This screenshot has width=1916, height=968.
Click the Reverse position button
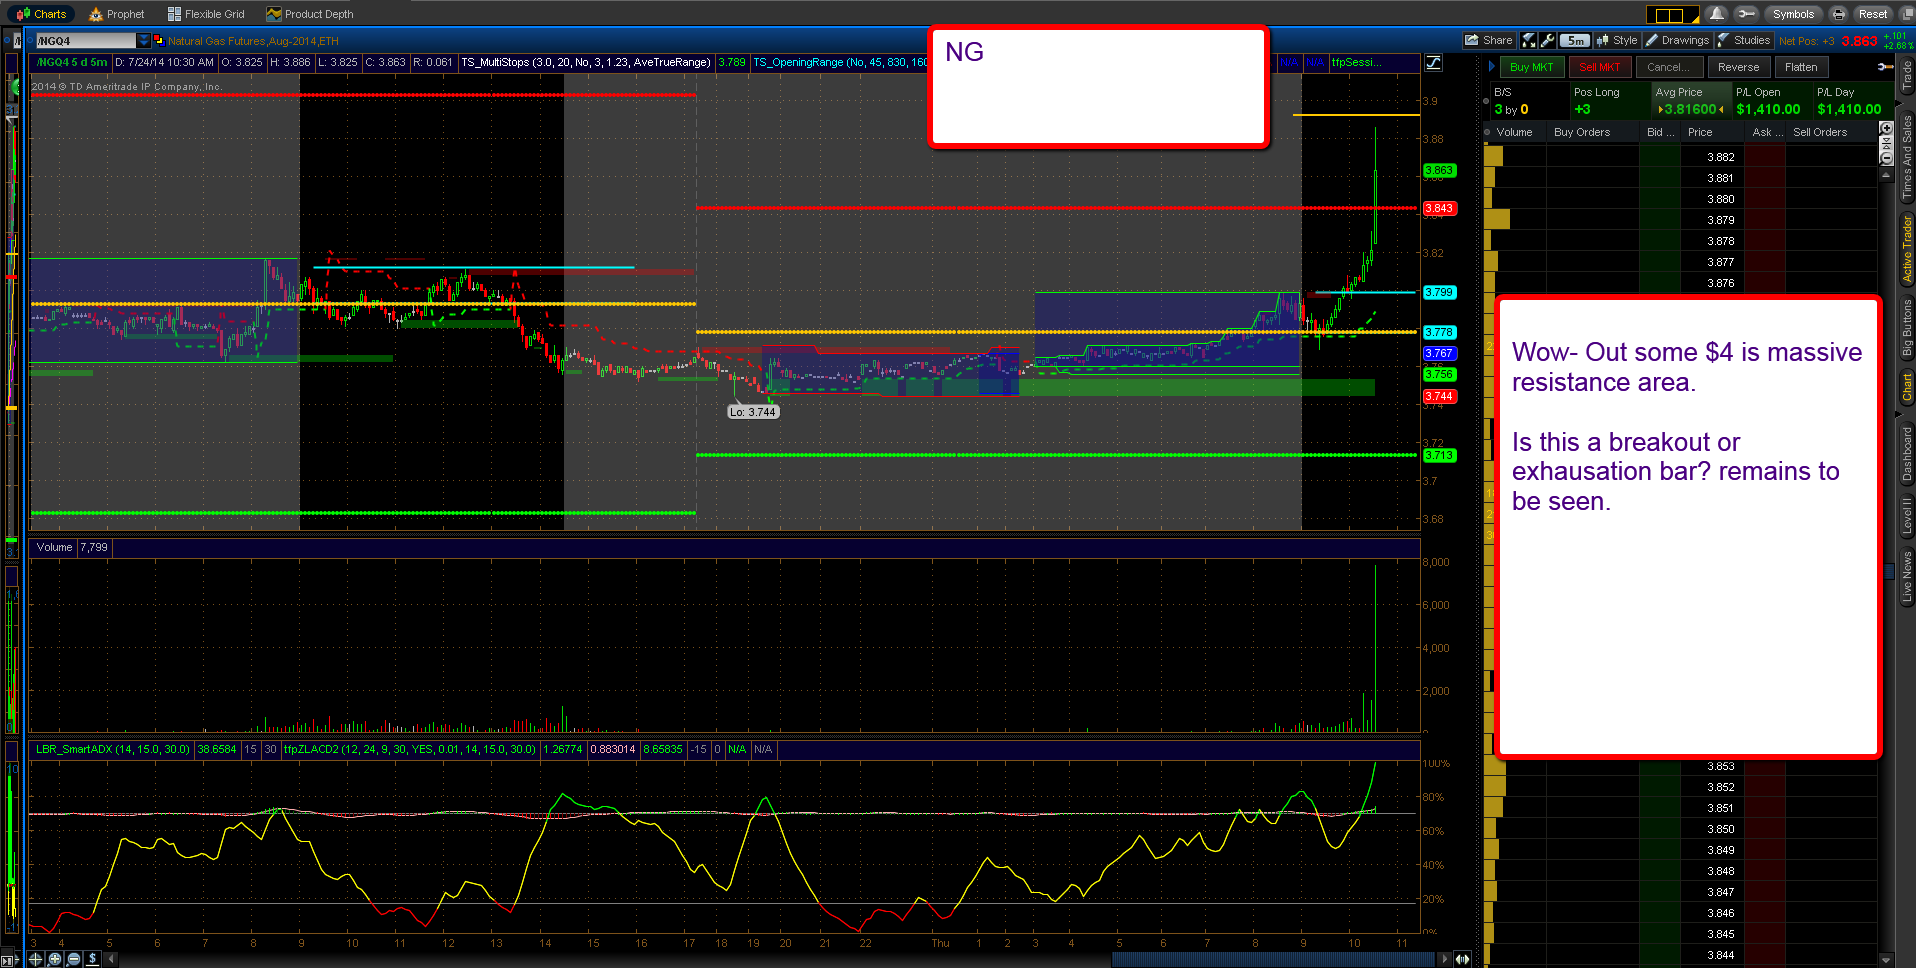[x=1738, y=67]
